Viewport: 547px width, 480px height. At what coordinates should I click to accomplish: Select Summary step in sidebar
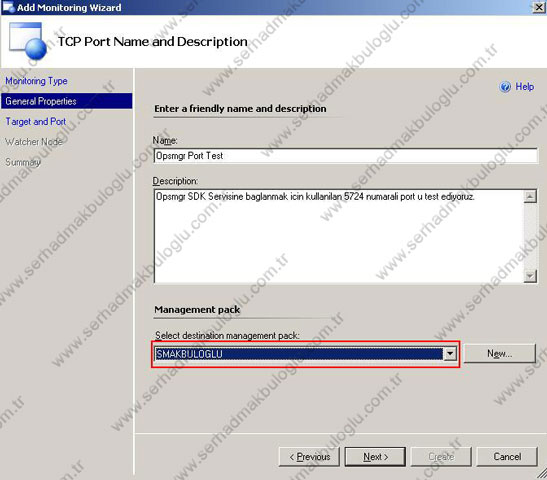(23, 162)
